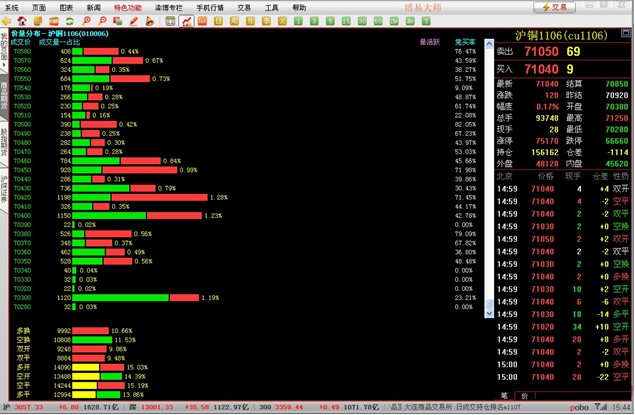This screenshot has width=635, height=415.
Task: Click the 手机行情 menu item
Action: click(x=209, y=7)
